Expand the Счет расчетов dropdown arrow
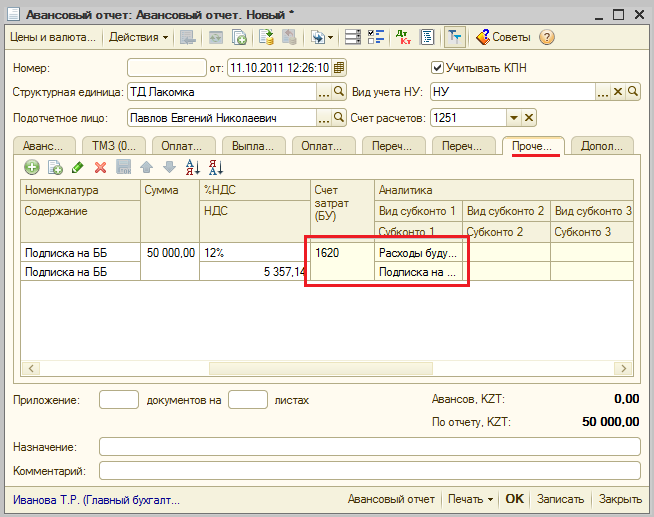The height and width of the screenshot is (517, 654). pyautogui.click(x=516, y=118)
